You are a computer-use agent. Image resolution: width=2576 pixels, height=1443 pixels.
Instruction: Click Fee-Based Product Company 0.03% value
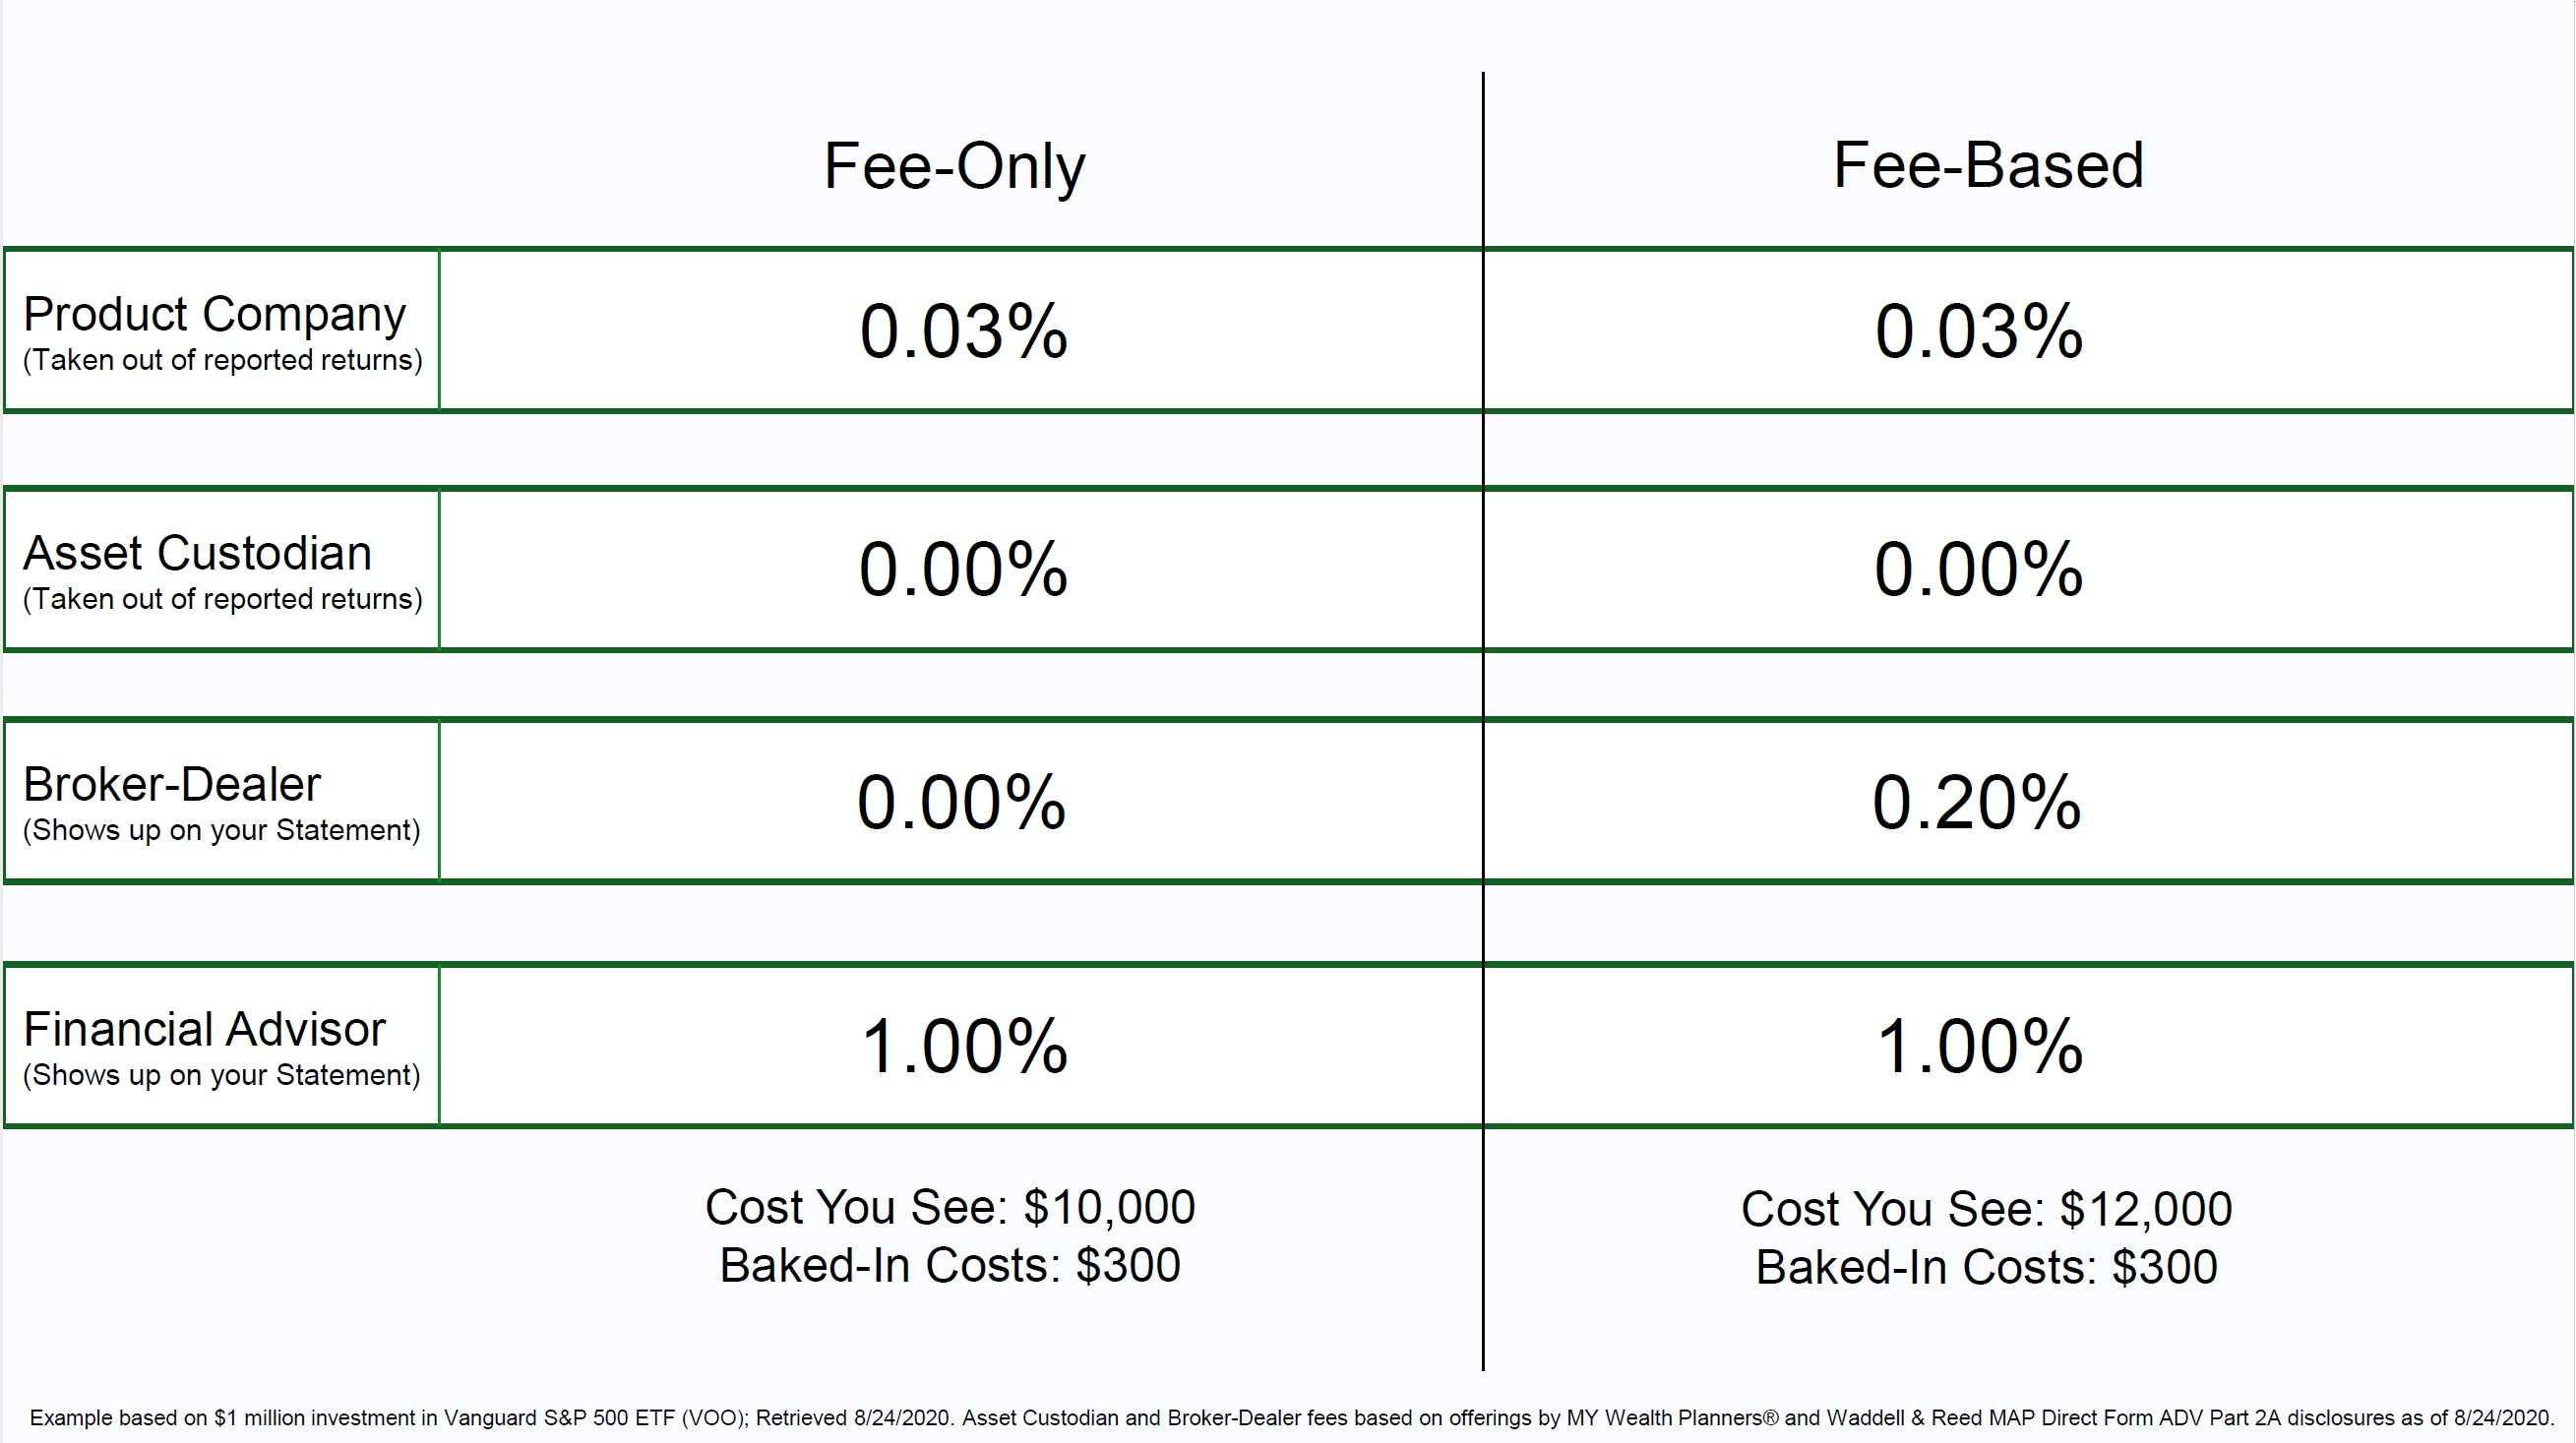click(x=1979, y=331)
